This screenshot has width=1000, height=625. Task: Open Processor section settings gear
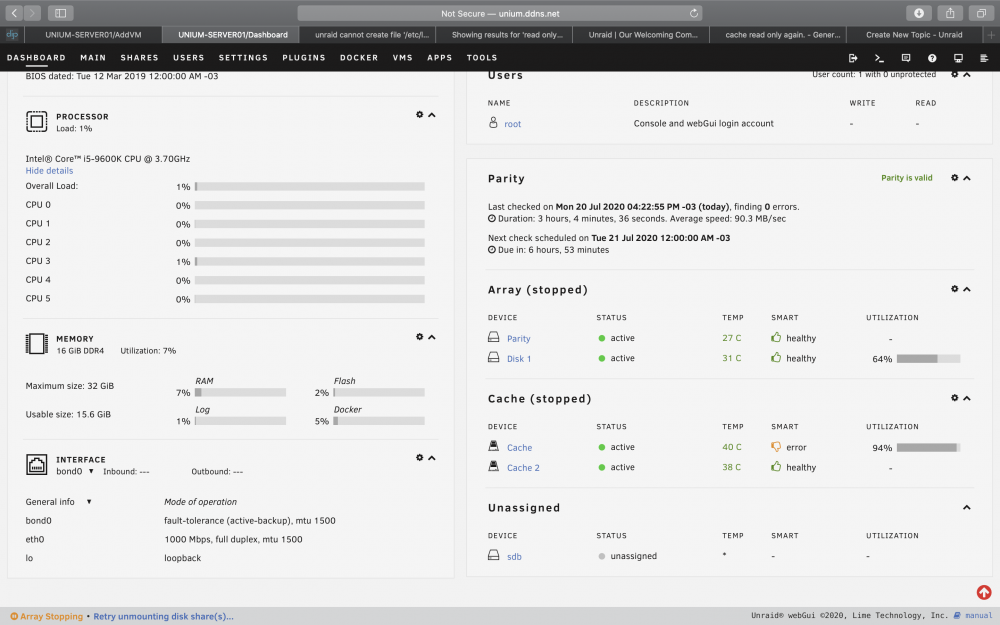[x=420, y=115]
